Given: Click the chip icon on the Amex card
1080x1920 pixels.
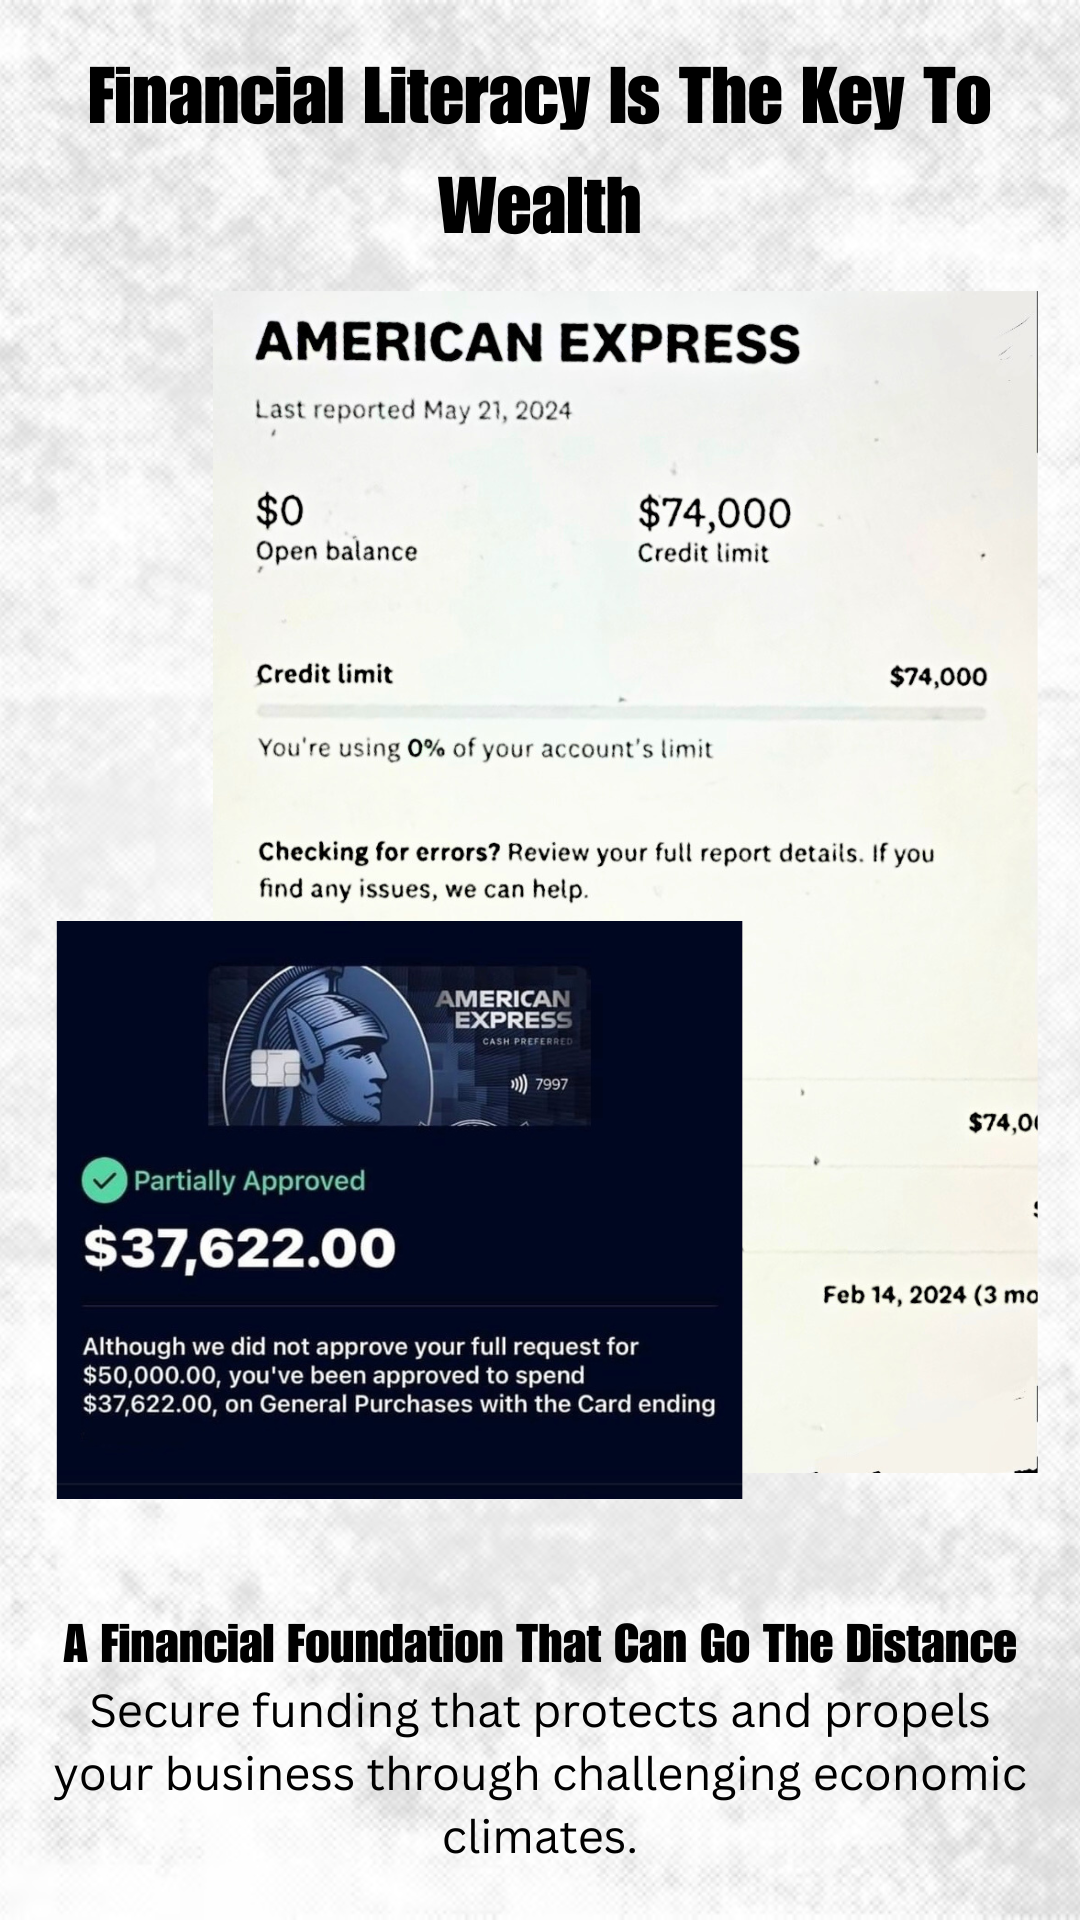Looking at the screenshot, I should pos(275,1070).
